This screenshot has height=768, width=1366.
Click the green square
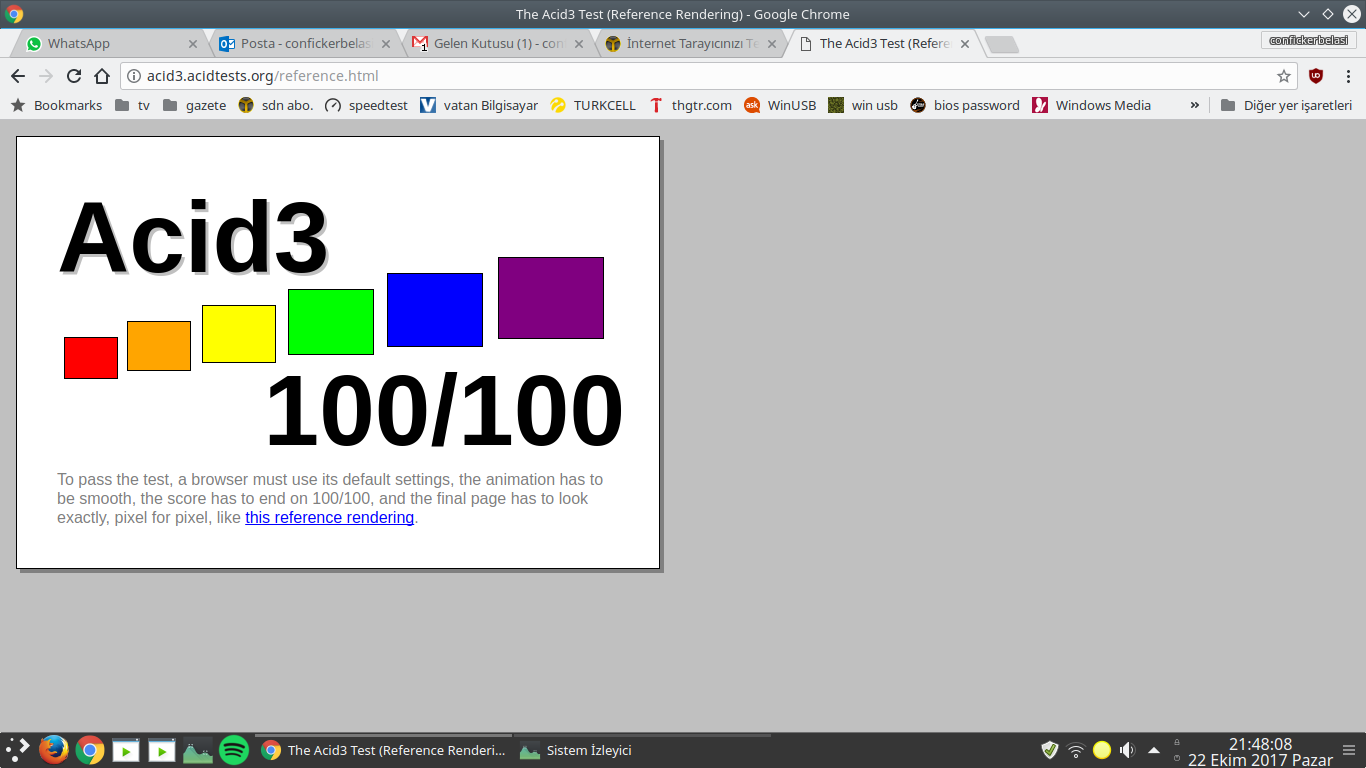pos(331,322)
